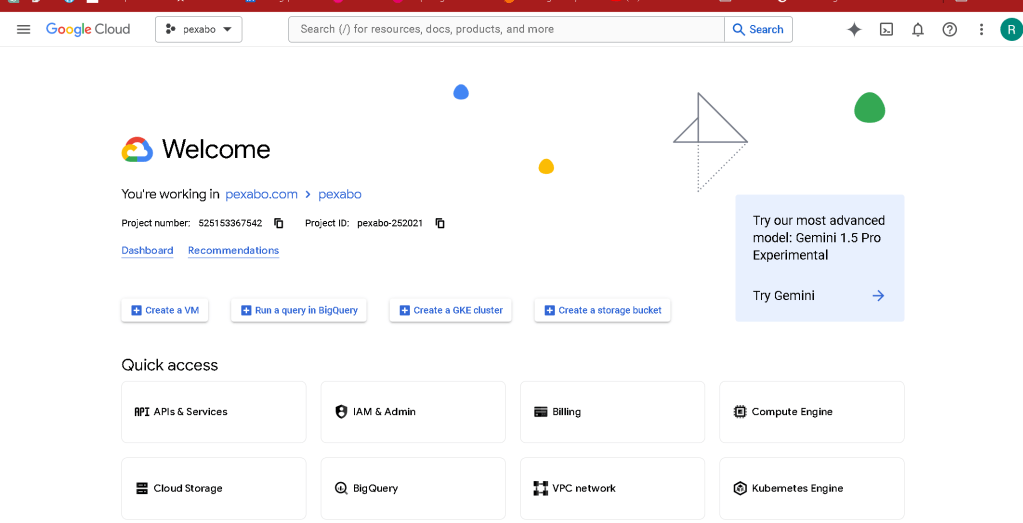
Task: Open the pexabo project link
Action: point(340,194)
